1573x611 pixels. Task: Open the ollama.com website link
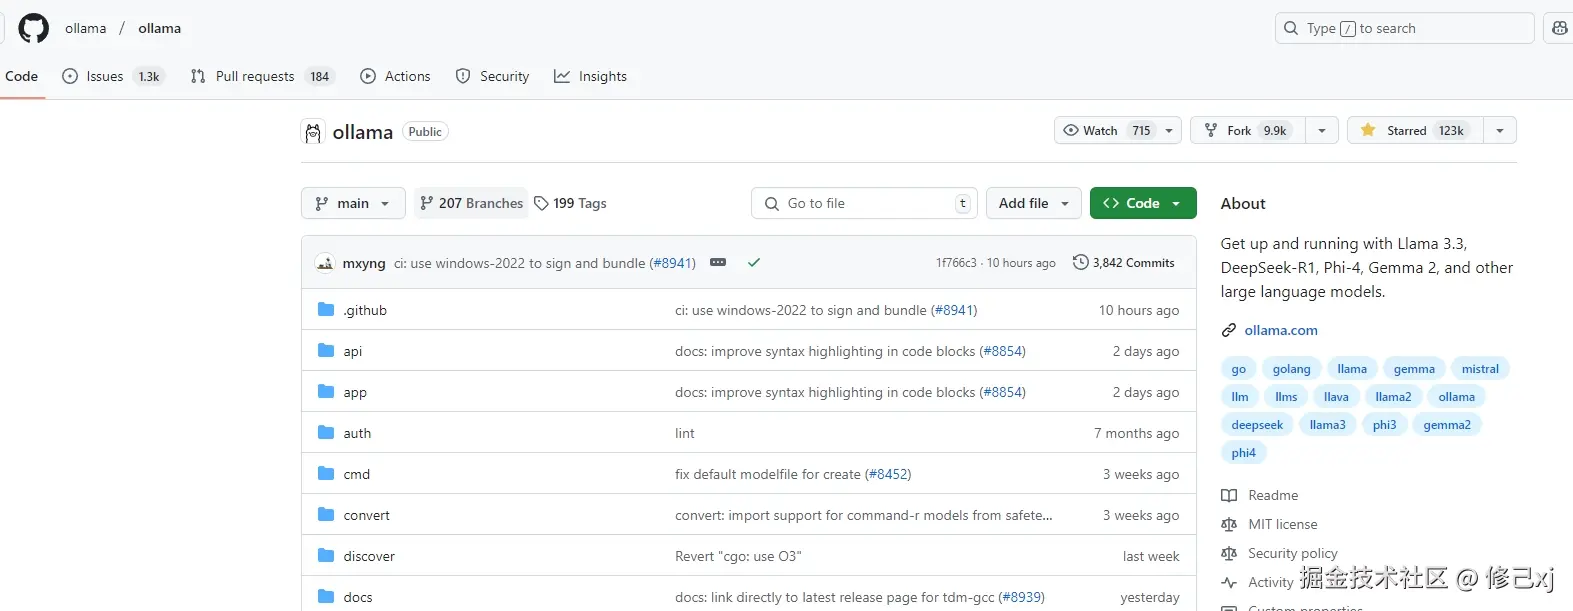[1280, 330]
